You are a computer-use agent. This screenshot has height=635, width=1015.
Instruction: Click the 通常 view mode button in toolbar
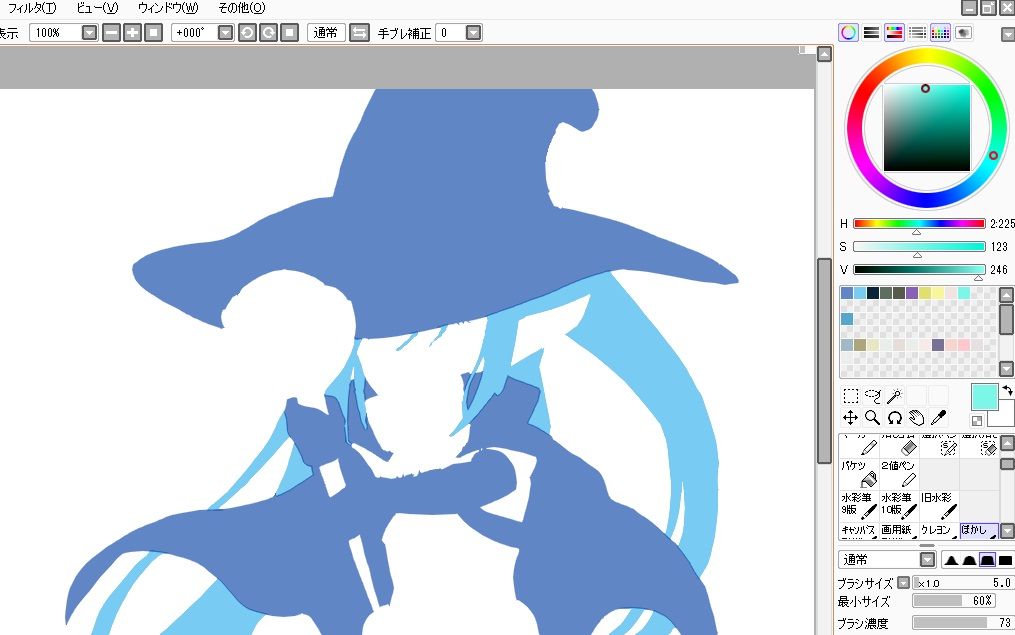point(326,32)
